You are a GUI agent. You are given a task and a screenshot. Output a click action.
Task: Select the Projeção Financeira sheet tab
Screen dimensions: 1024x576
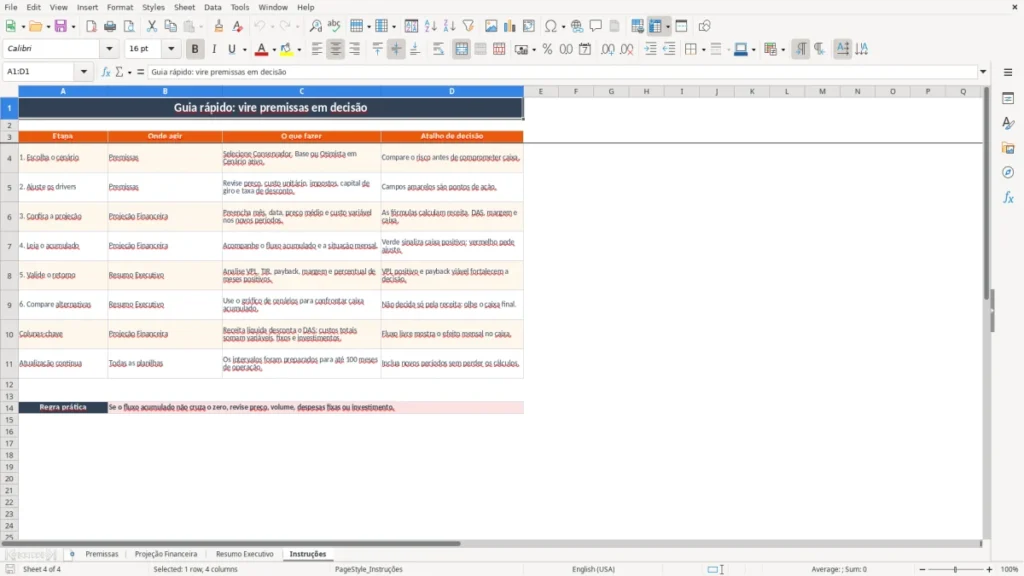tap(166, 554)
